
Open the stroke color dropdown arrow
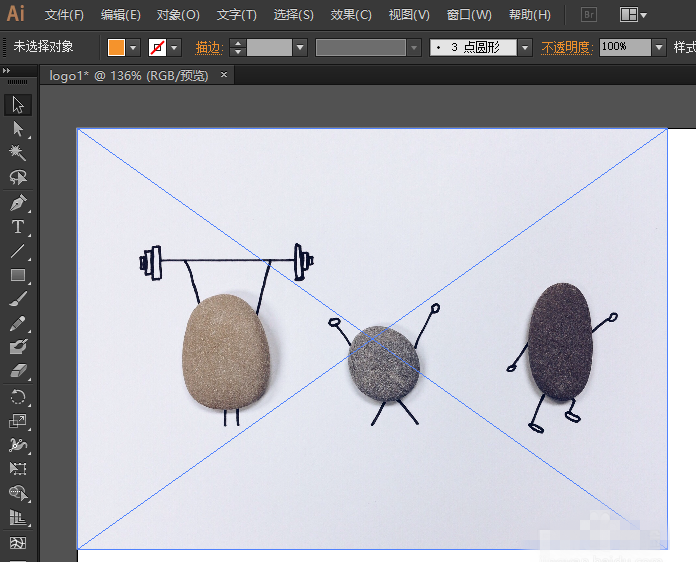tap(174, 47)
